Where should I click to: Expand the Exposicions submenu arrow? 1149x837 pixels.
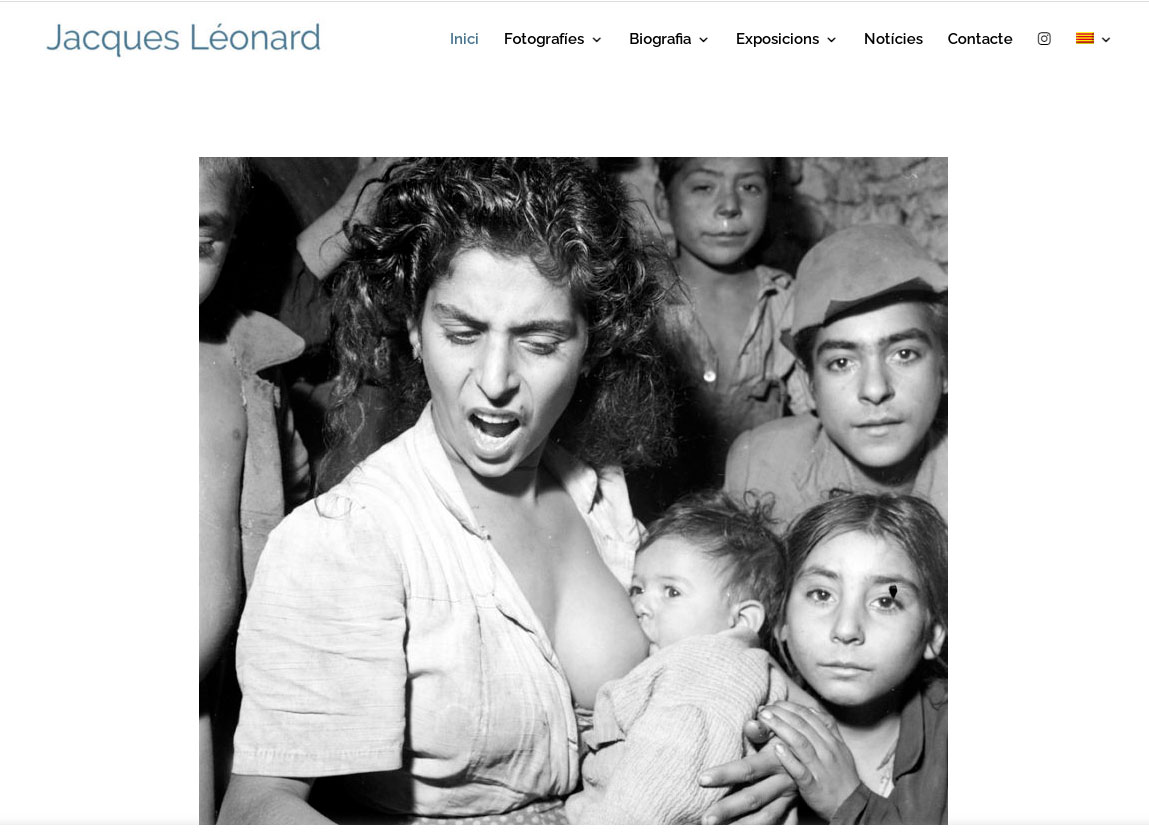(x=832, y=40)
